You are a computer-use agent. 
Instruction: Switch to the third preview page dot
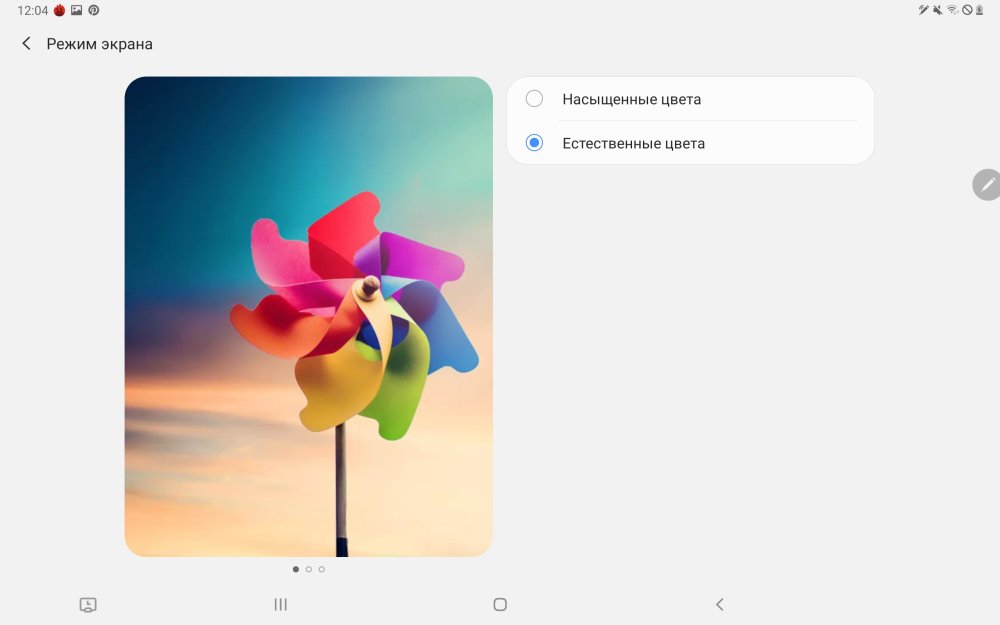coord(321,569)
